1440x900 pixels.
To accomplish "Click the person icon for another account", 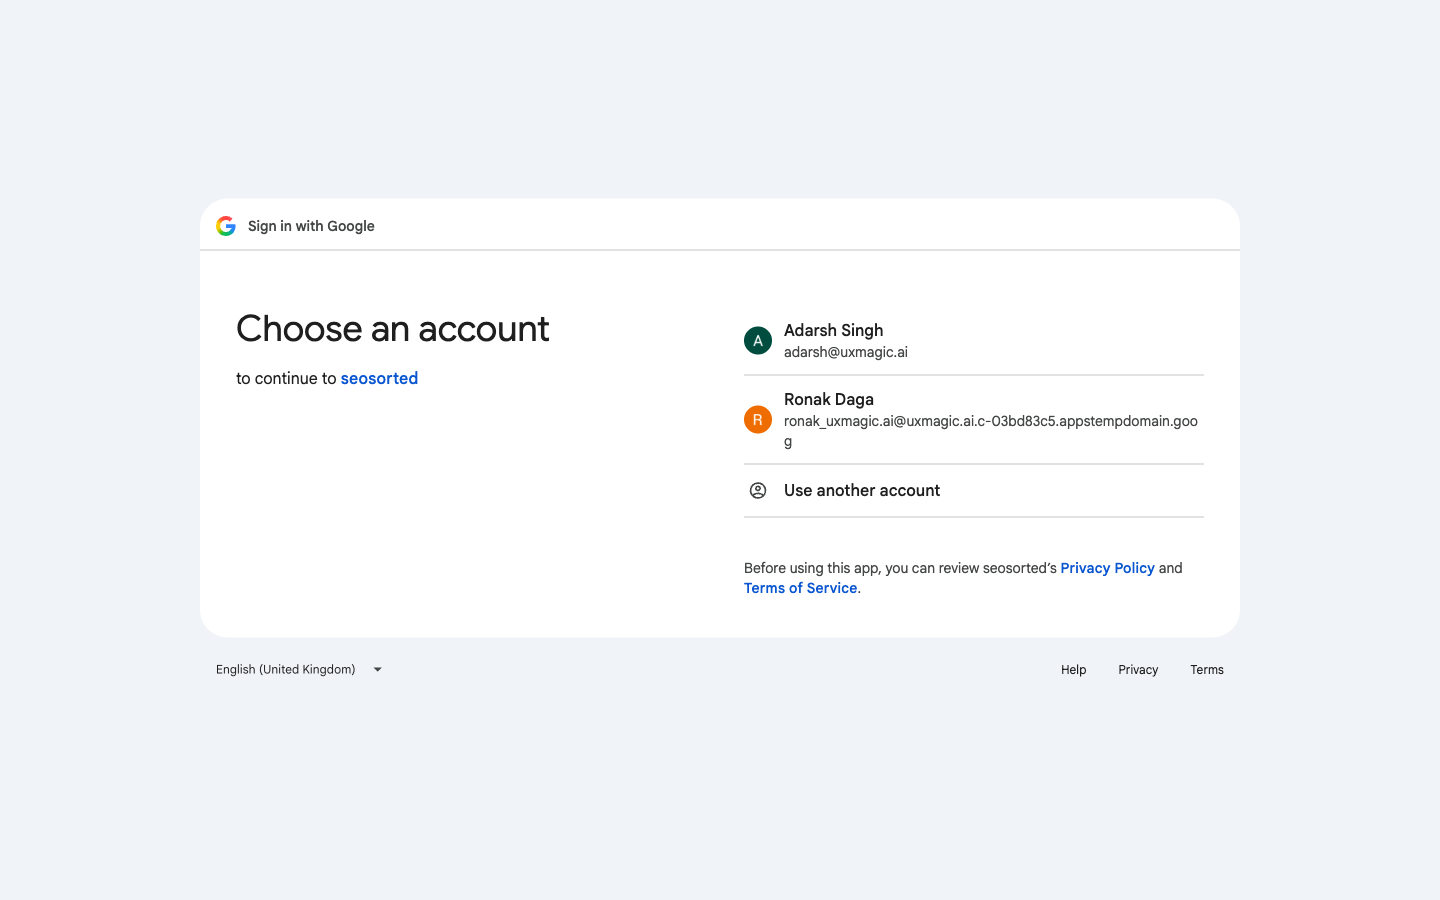I will coord(758,490).
